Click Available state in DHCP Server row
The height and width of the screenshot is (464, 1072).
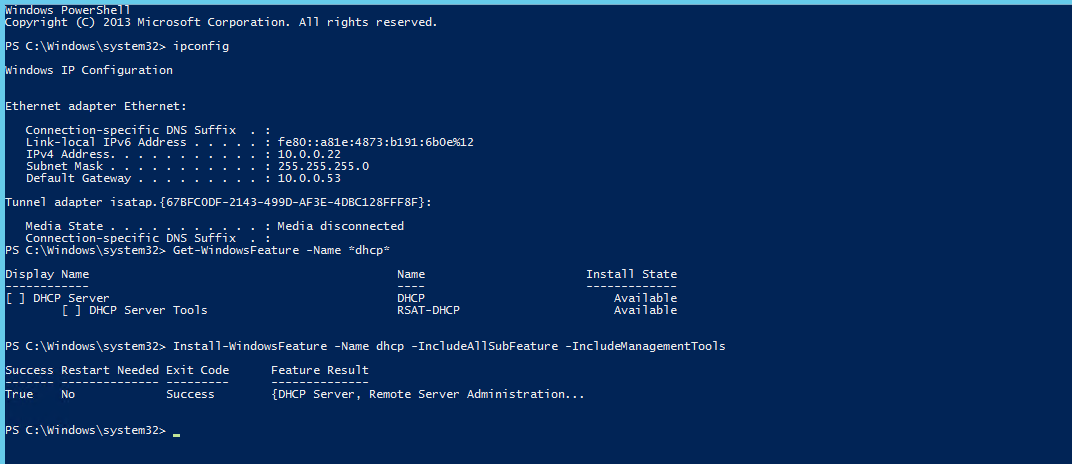coord(645,298)
